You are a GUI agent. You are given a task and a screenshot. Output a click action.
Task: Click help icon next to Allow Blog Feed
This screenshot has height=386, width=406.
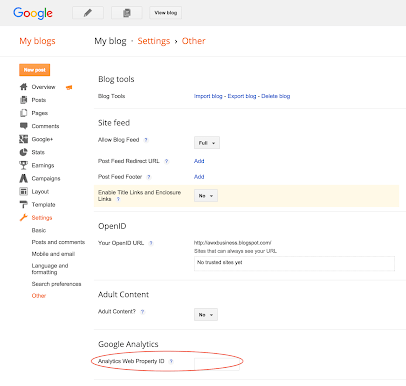tap(146, 140)
